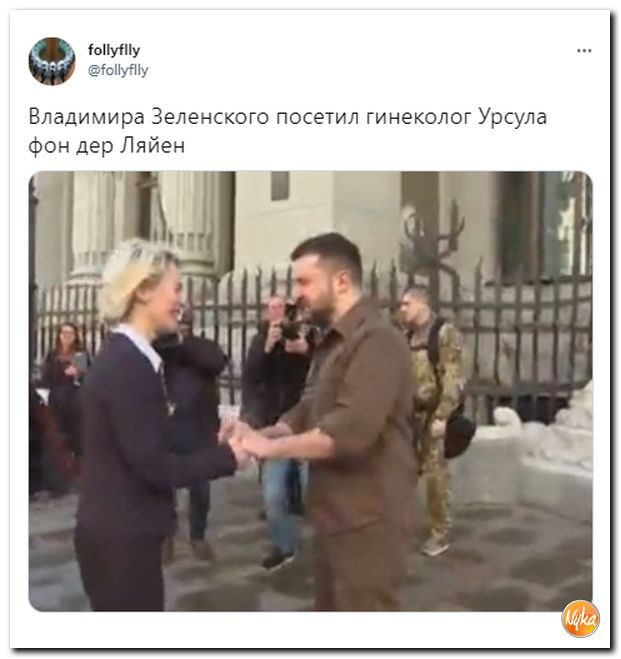
Task: Select the word Зеленского in the tweet
Action: click(210, 117)
